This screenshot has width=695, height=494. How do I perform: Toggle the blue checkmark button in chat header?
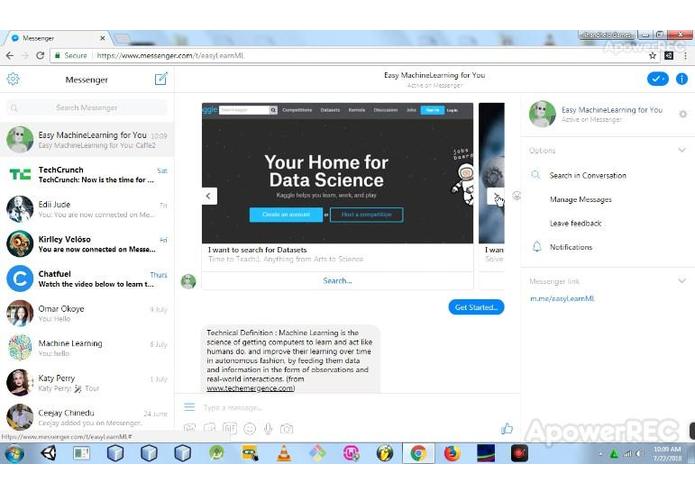point(657,79)
